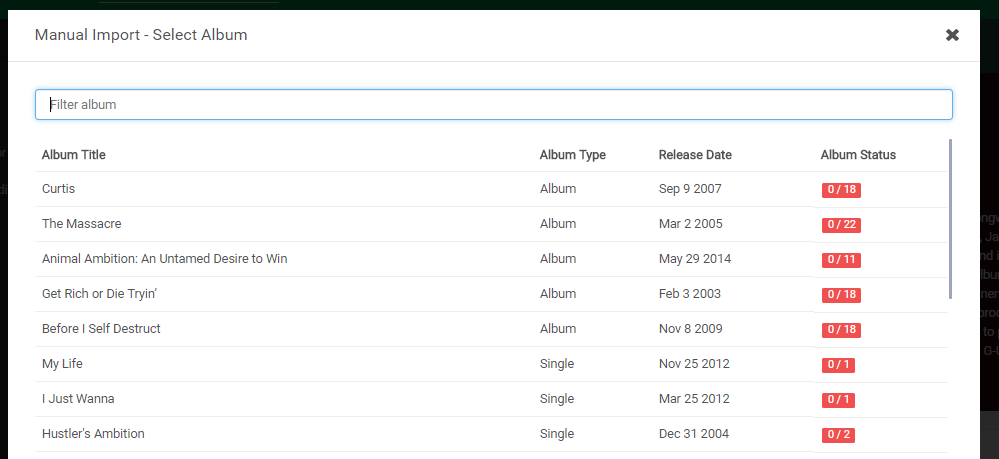The width and height of the screenshot is (999, 459).
Task: Select the Curtis album row
Action: (x=491, y=189)
